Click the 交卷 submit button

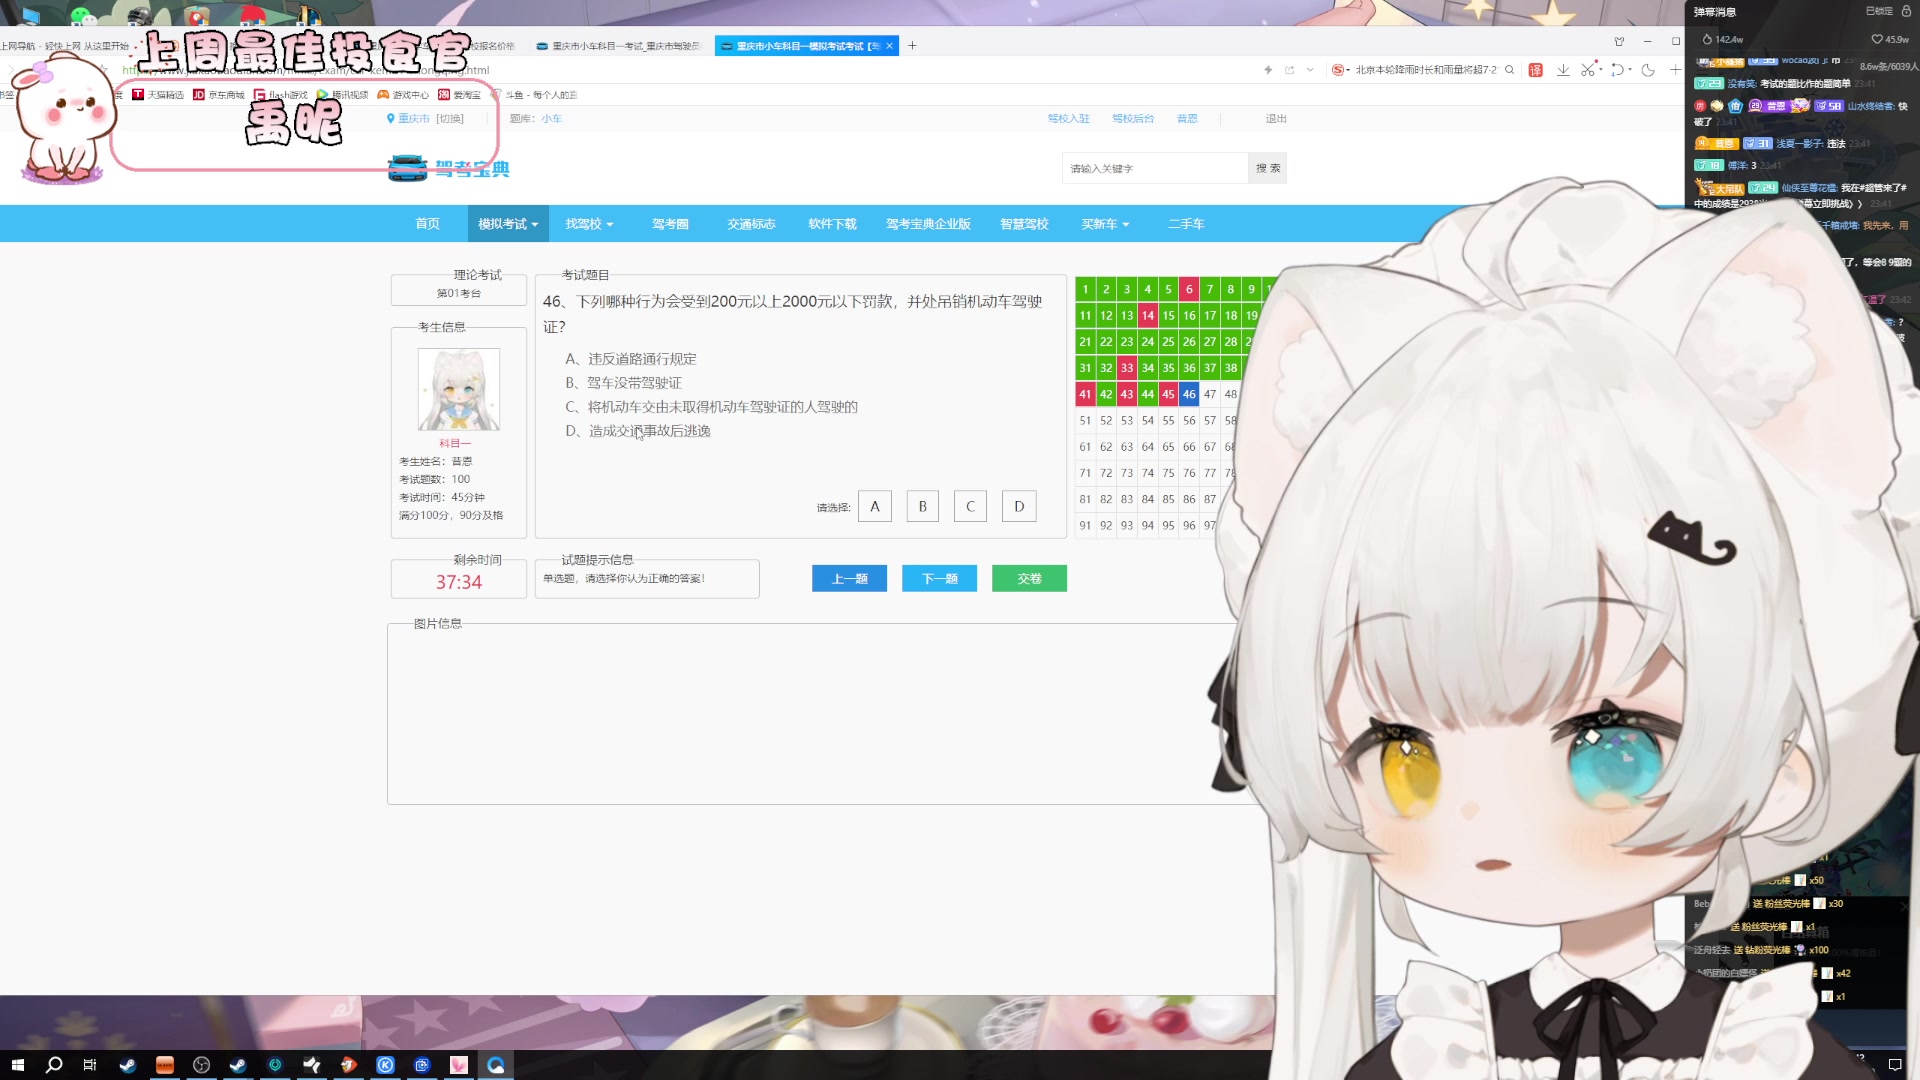point(1029,578)
